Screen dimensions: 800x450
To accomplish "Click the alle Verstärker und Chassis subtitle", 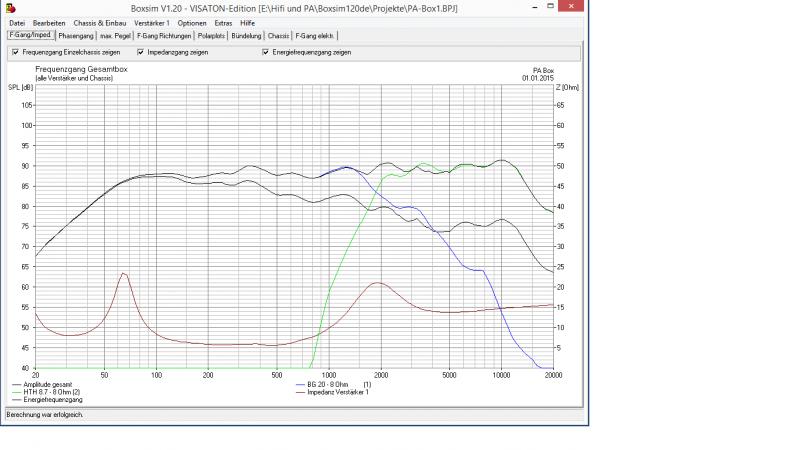I will pyautogui.click(x=74, y=79).
